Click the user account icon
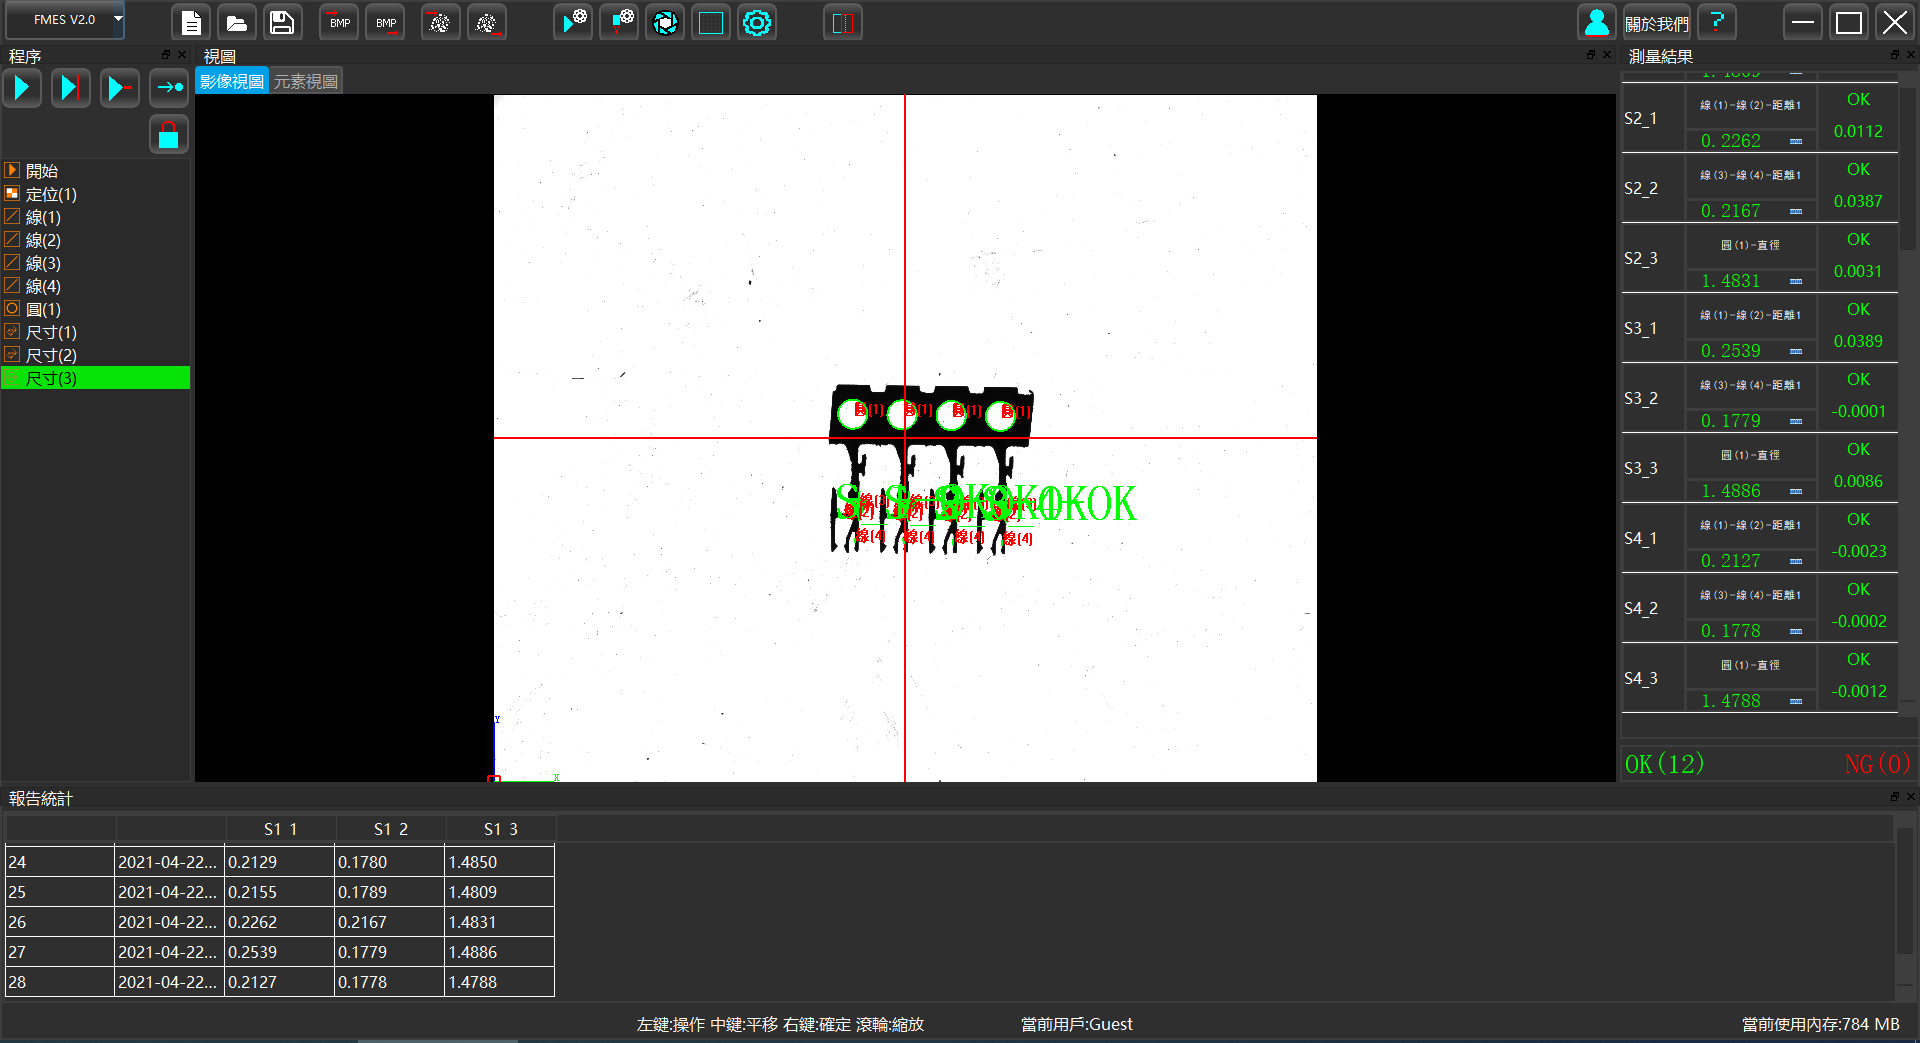The height and width of the screenshot is (1043, 1920). 1596,22
